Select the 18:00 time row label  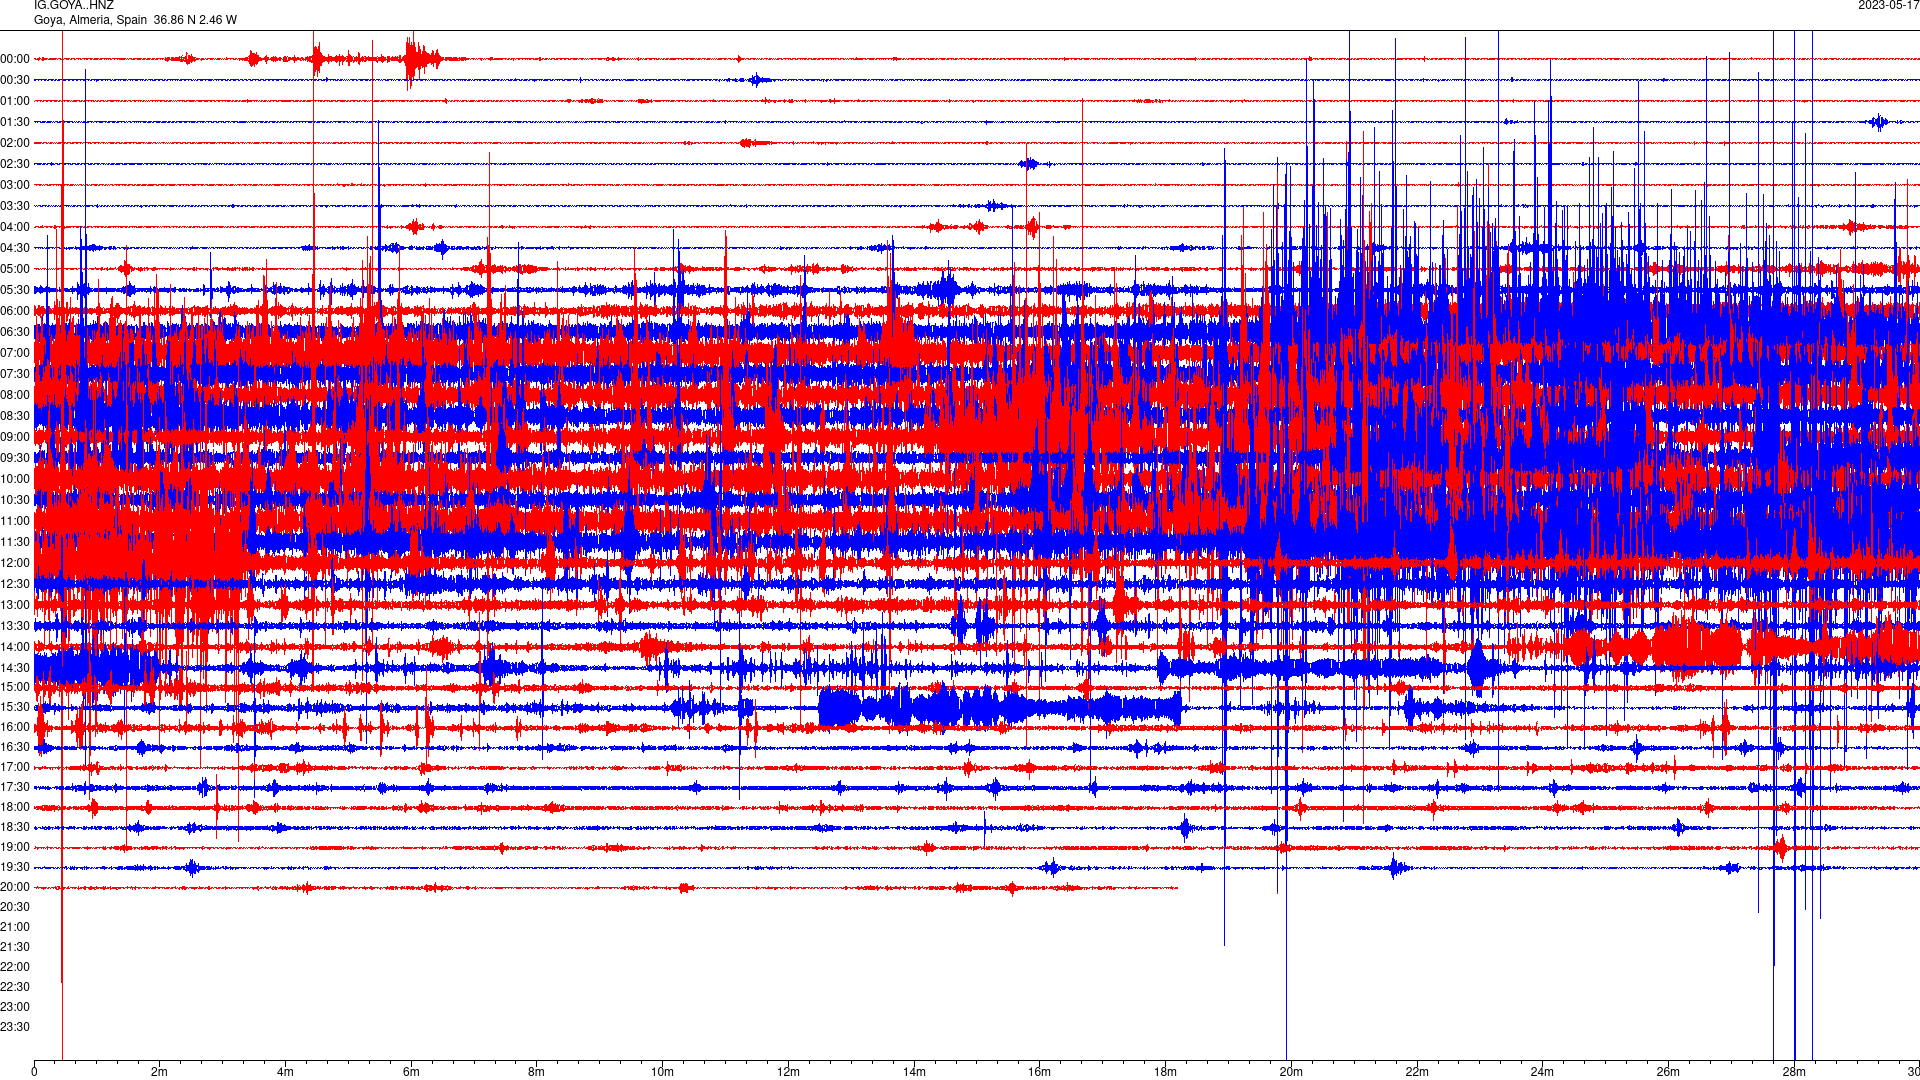[x=15, y=807]
